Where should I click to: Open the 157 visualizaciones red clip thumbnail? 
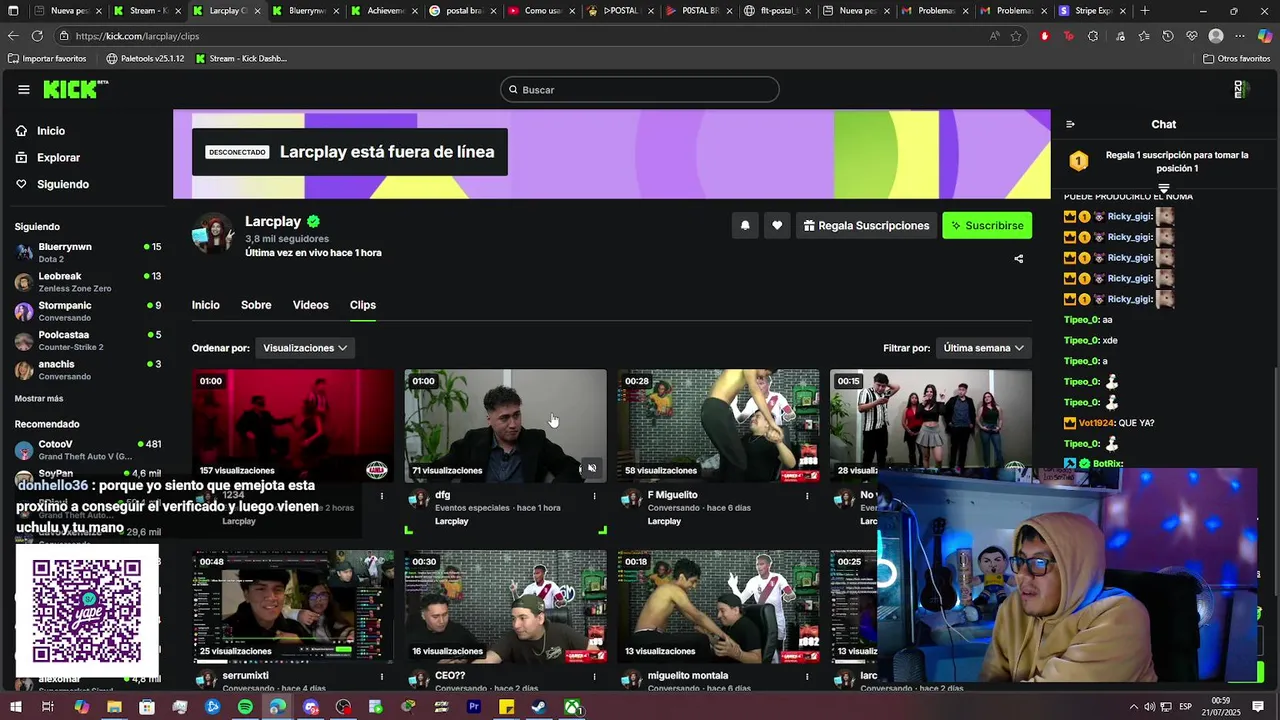coord(293,426)
